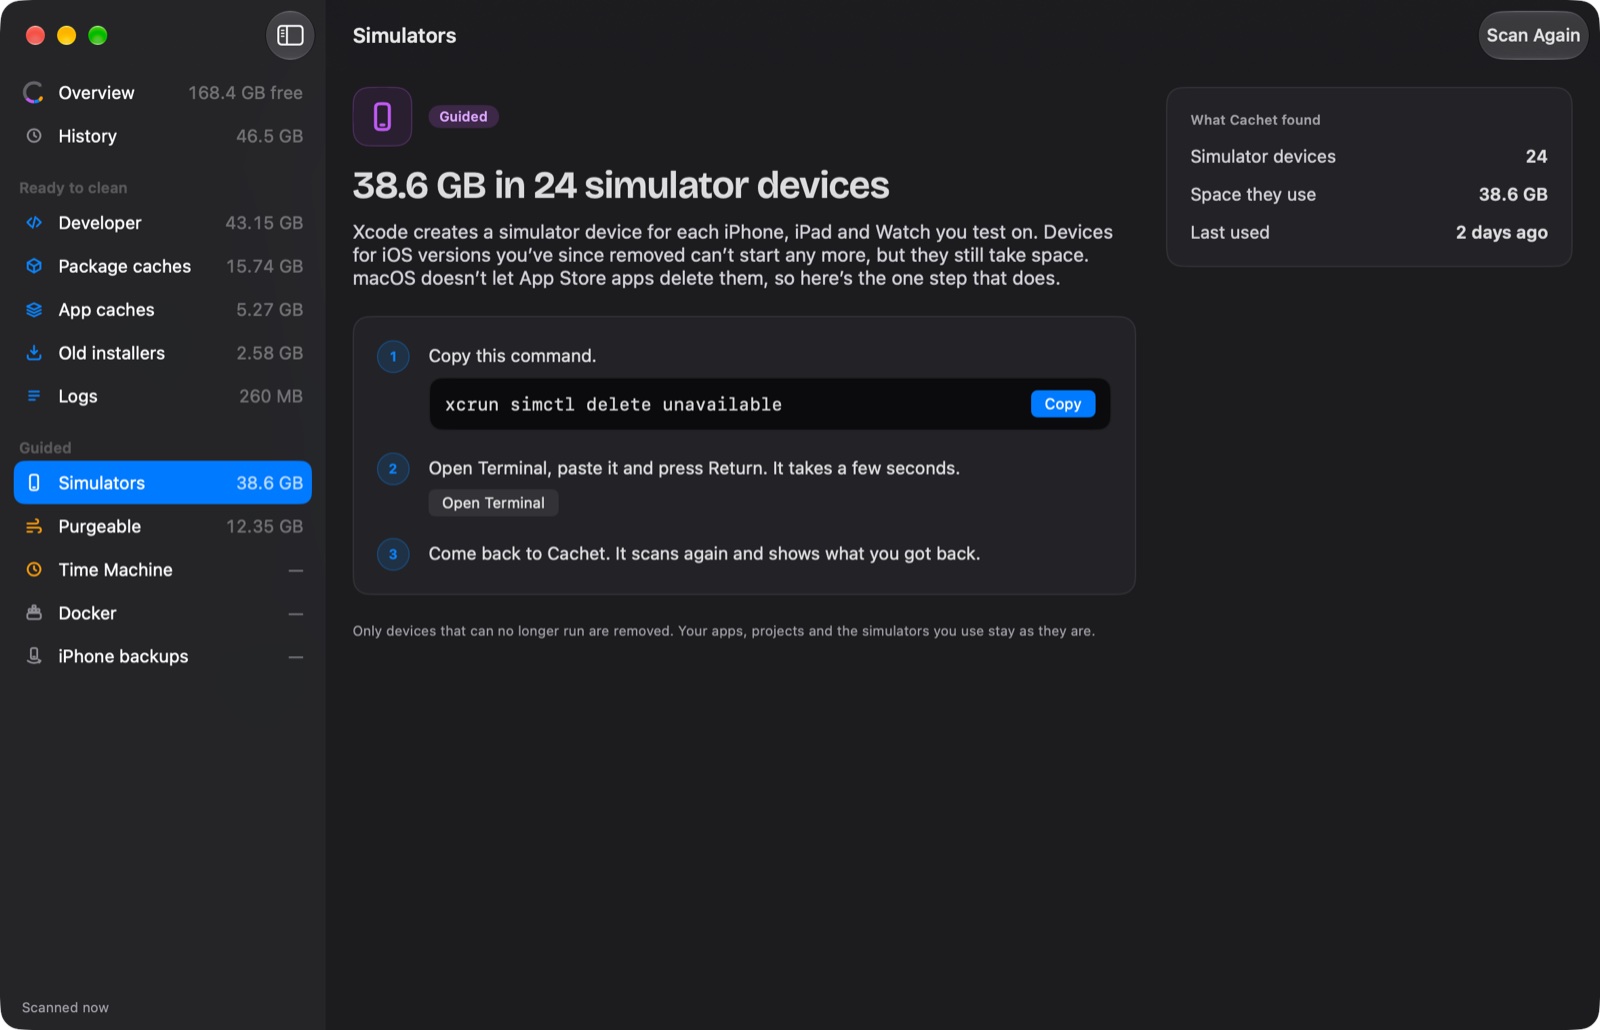
Task: Click the '168.4 GB free' value
Action: pyautogui.click(x=245, y=93)
